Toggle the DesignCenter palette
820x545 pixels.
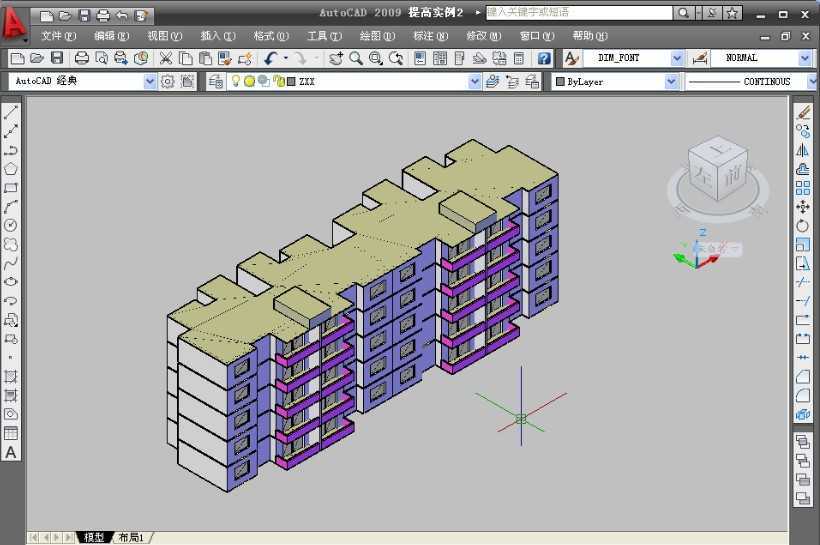pos(440,58)
